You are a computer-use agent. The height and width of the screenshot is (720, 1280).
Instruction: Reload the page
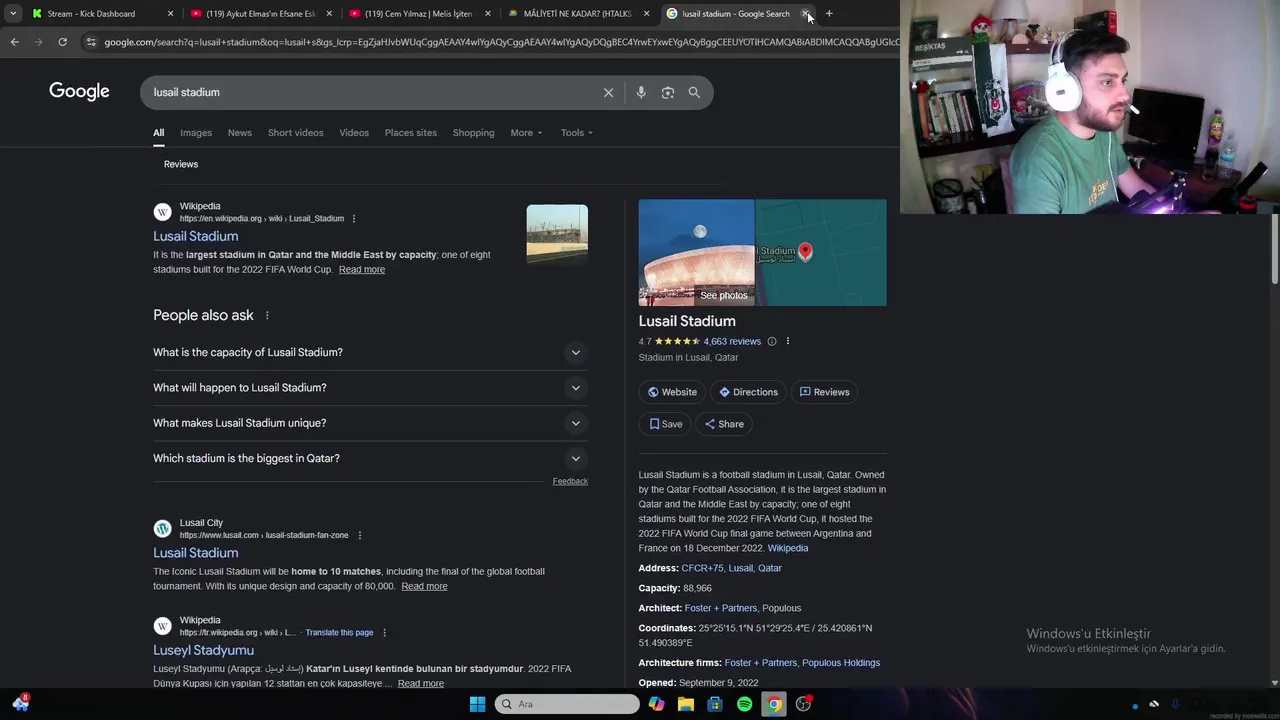tap(62, 42)
